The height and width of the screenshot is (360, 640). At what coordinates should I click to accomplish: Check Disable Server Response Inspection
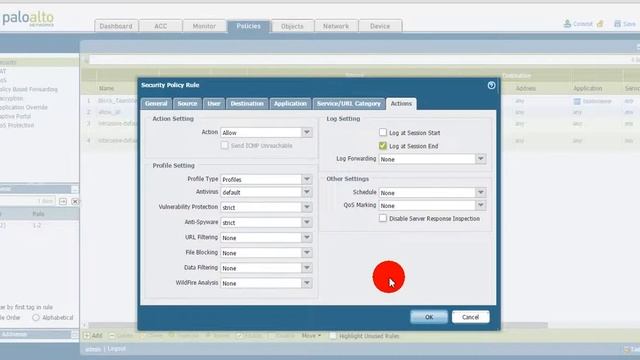382,218
